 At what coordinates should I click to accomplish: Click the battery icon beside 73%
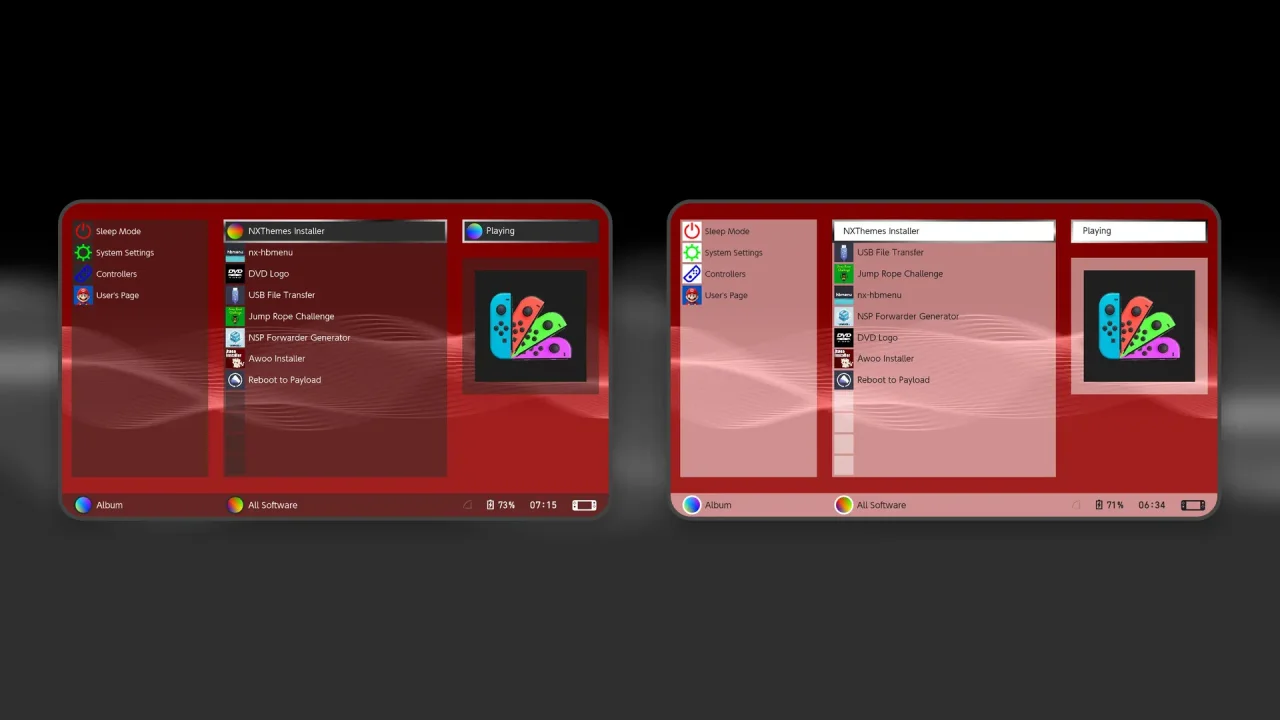point(490,505)
